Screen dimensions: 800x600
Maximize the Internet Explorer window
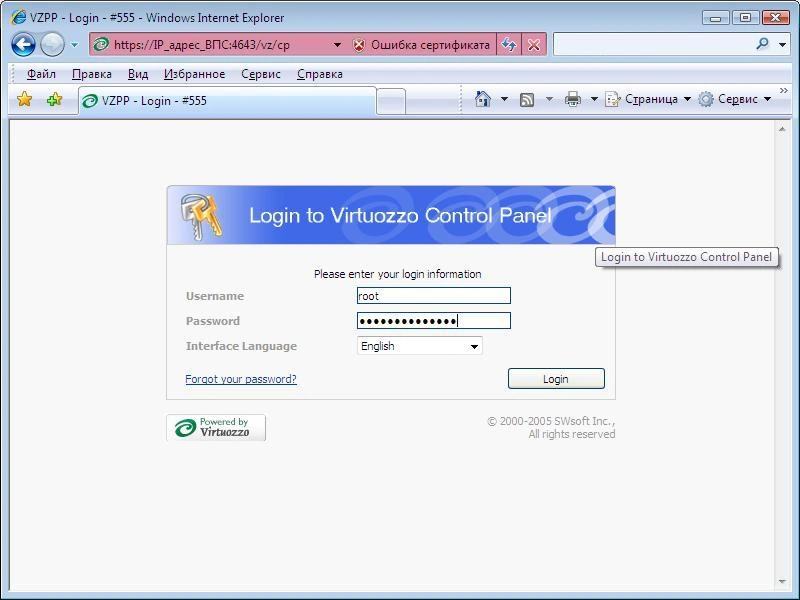(x=745, y=18)
